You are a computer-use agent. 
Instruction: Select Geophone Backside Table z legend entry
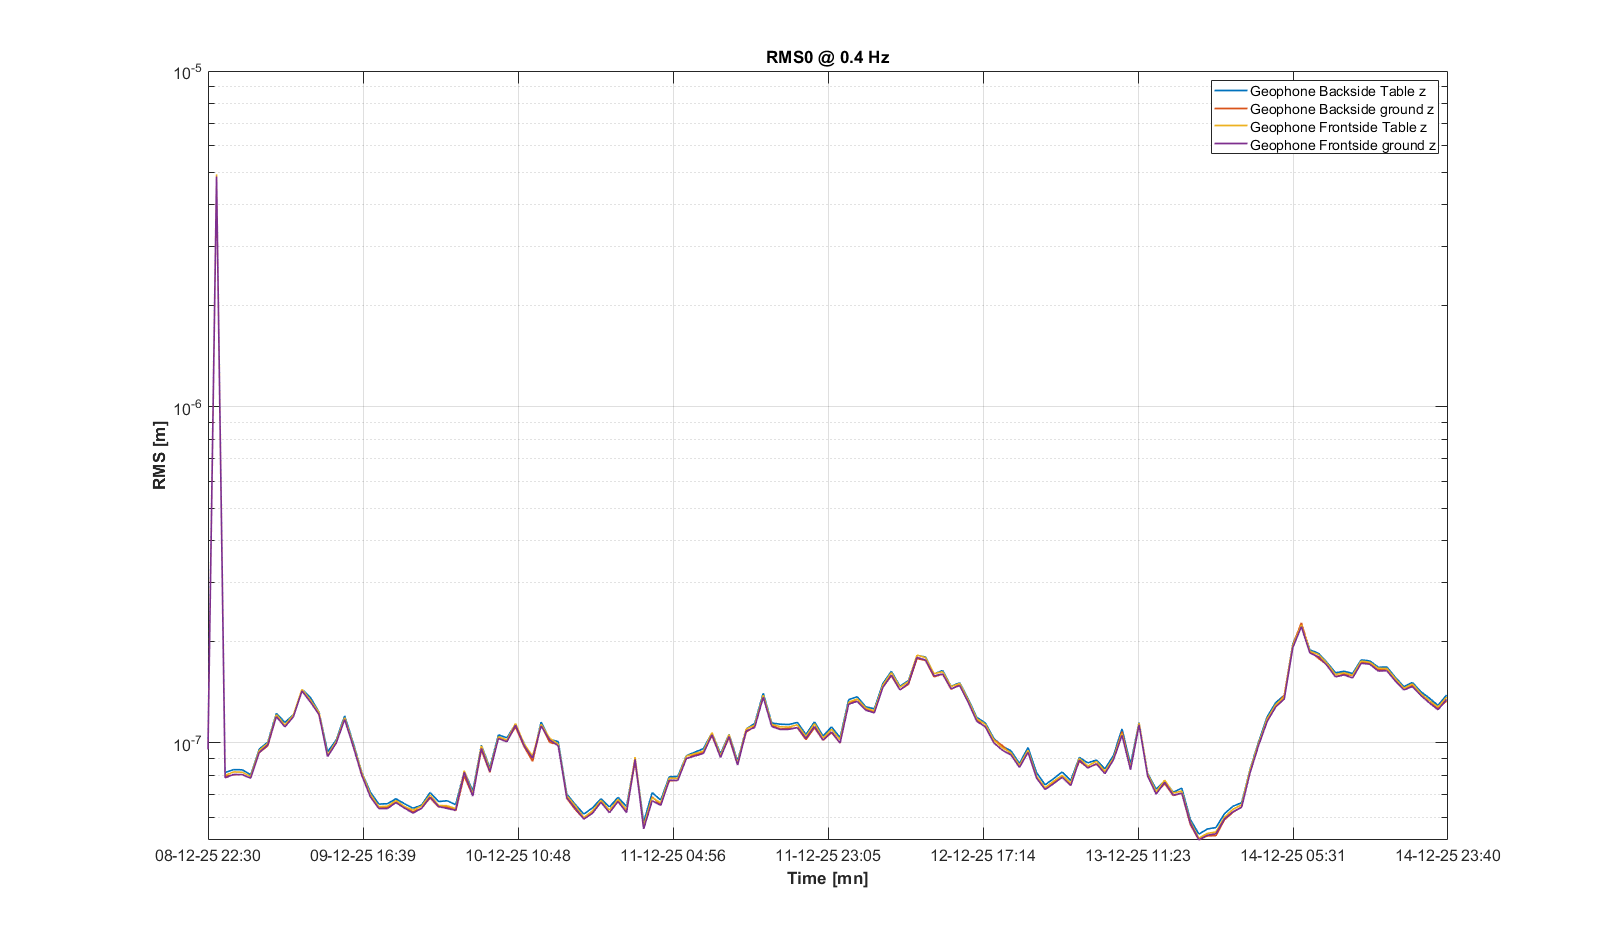[x=1337, y=91]
